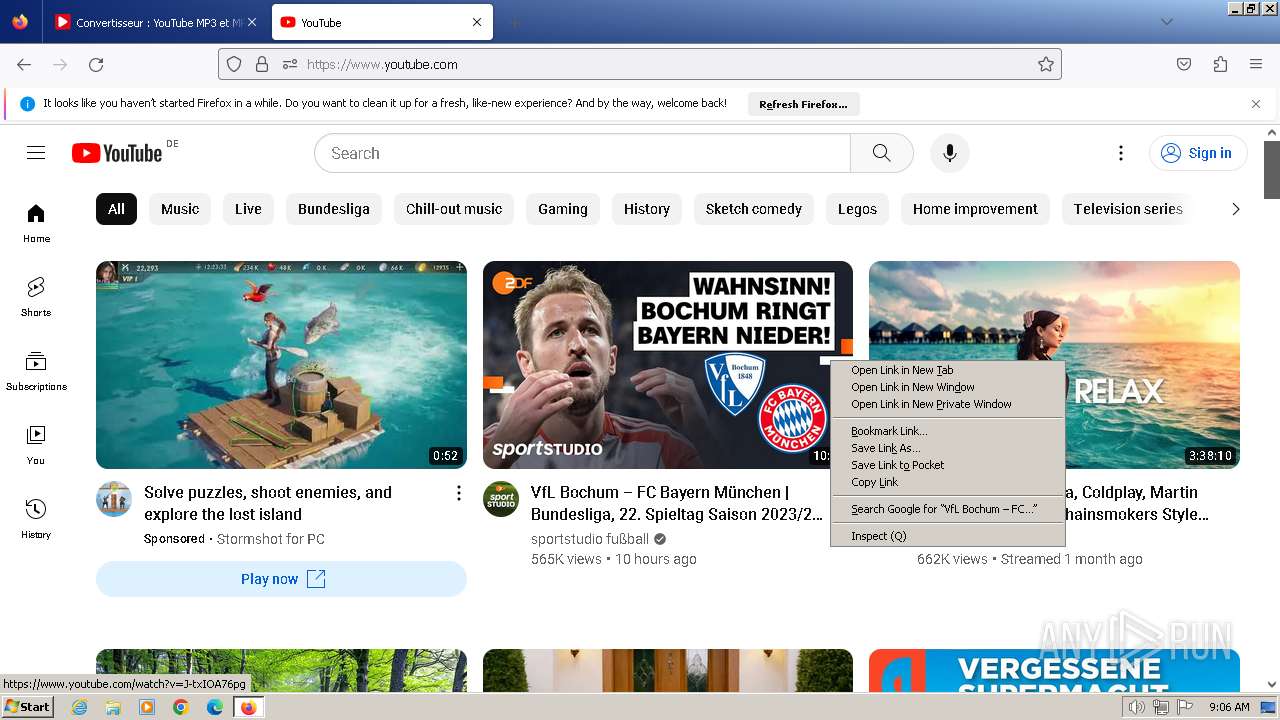Click the site padlock icon
The width and height of the screenshot is (1280, 720).
262,64
